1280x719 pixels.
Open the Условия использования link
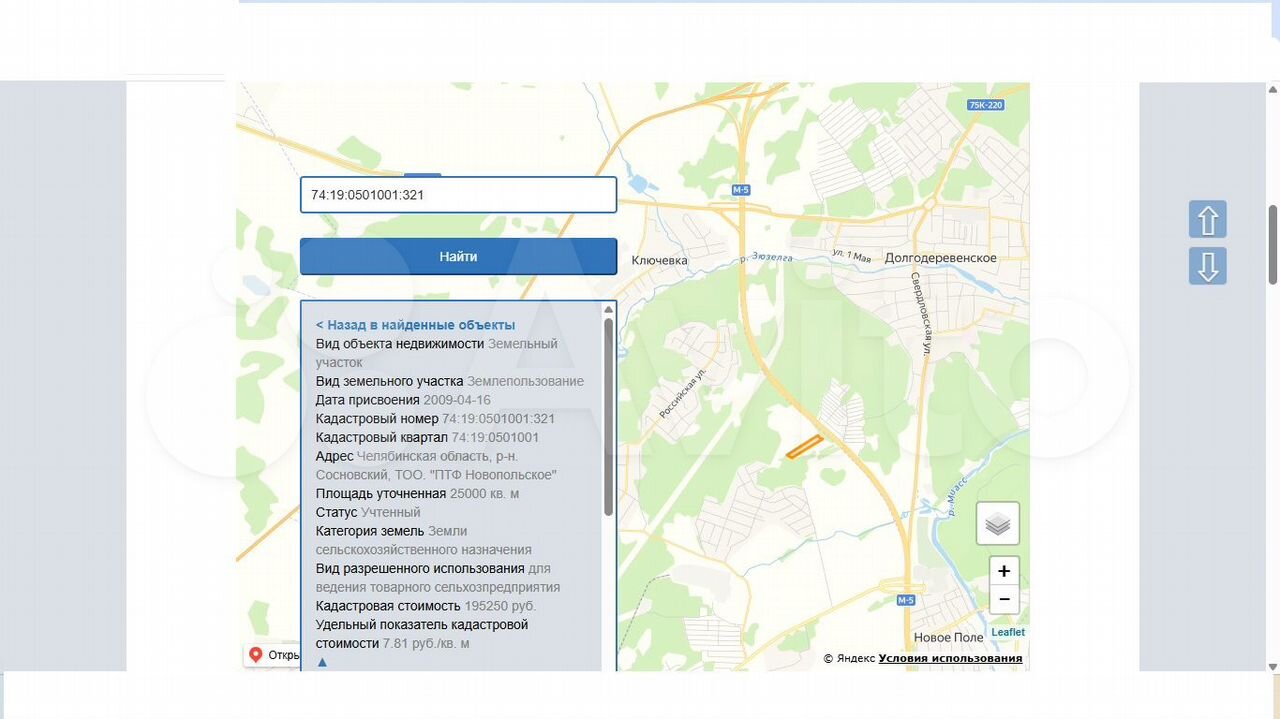pos(950,658)
